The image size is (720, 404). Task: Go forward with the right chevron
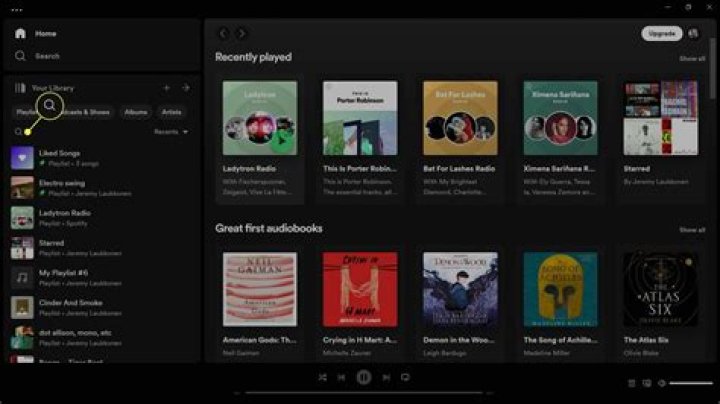click(x=241, y=34)
